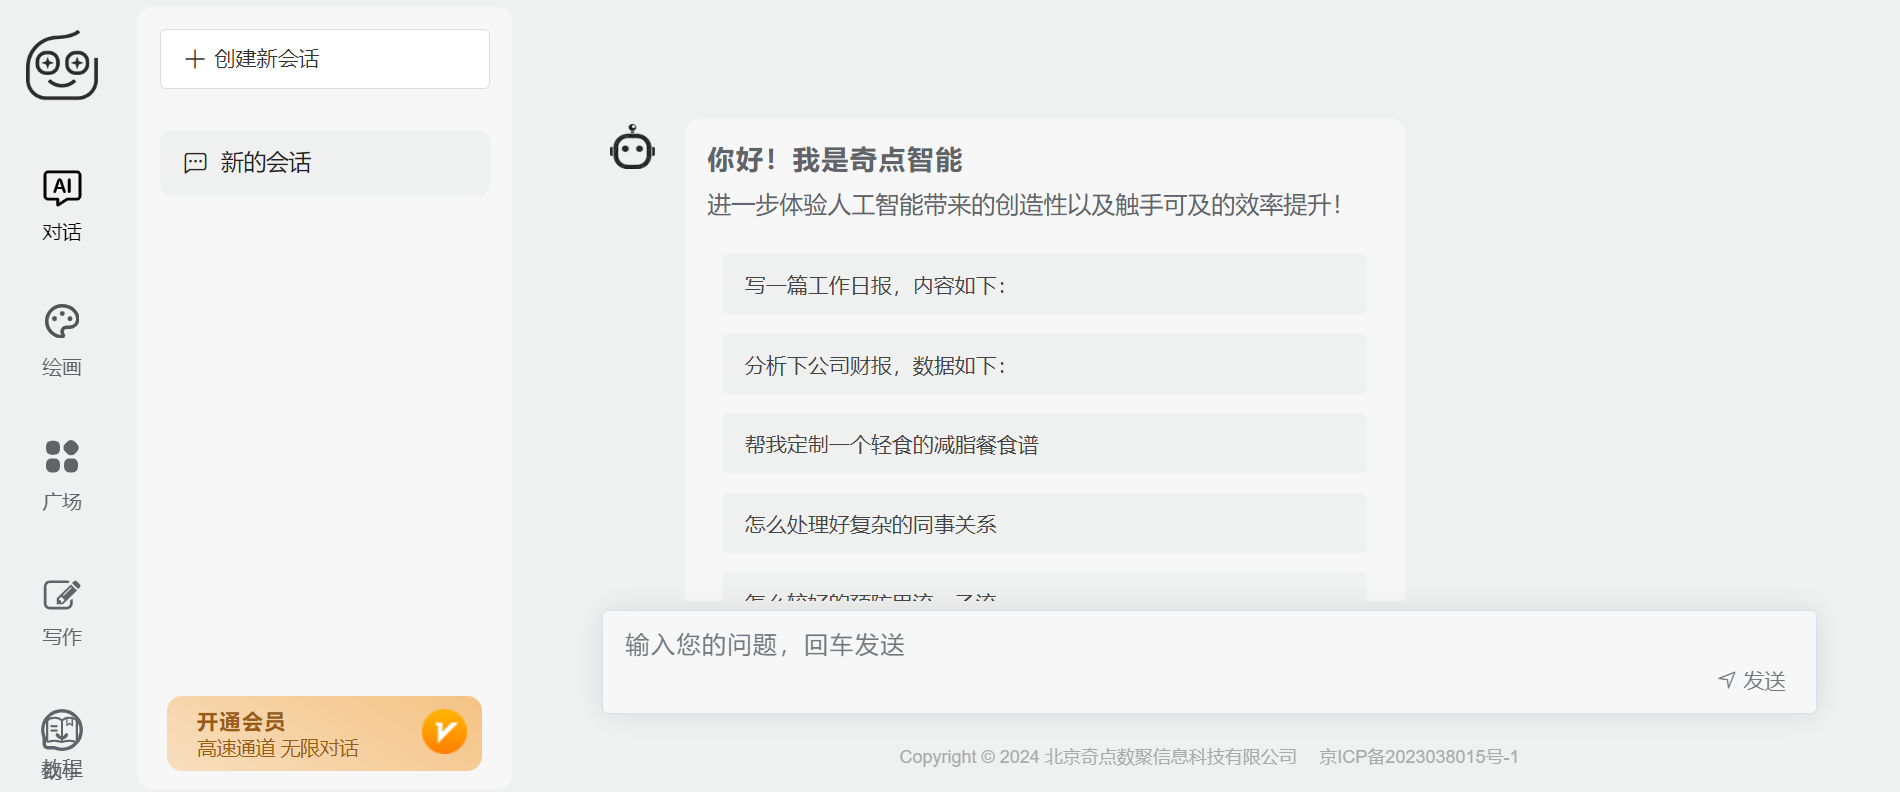The width and height of the screenshot is (1900, 792).
Task: Click the plus icon to create new conversation
Action: pos(195,59)
